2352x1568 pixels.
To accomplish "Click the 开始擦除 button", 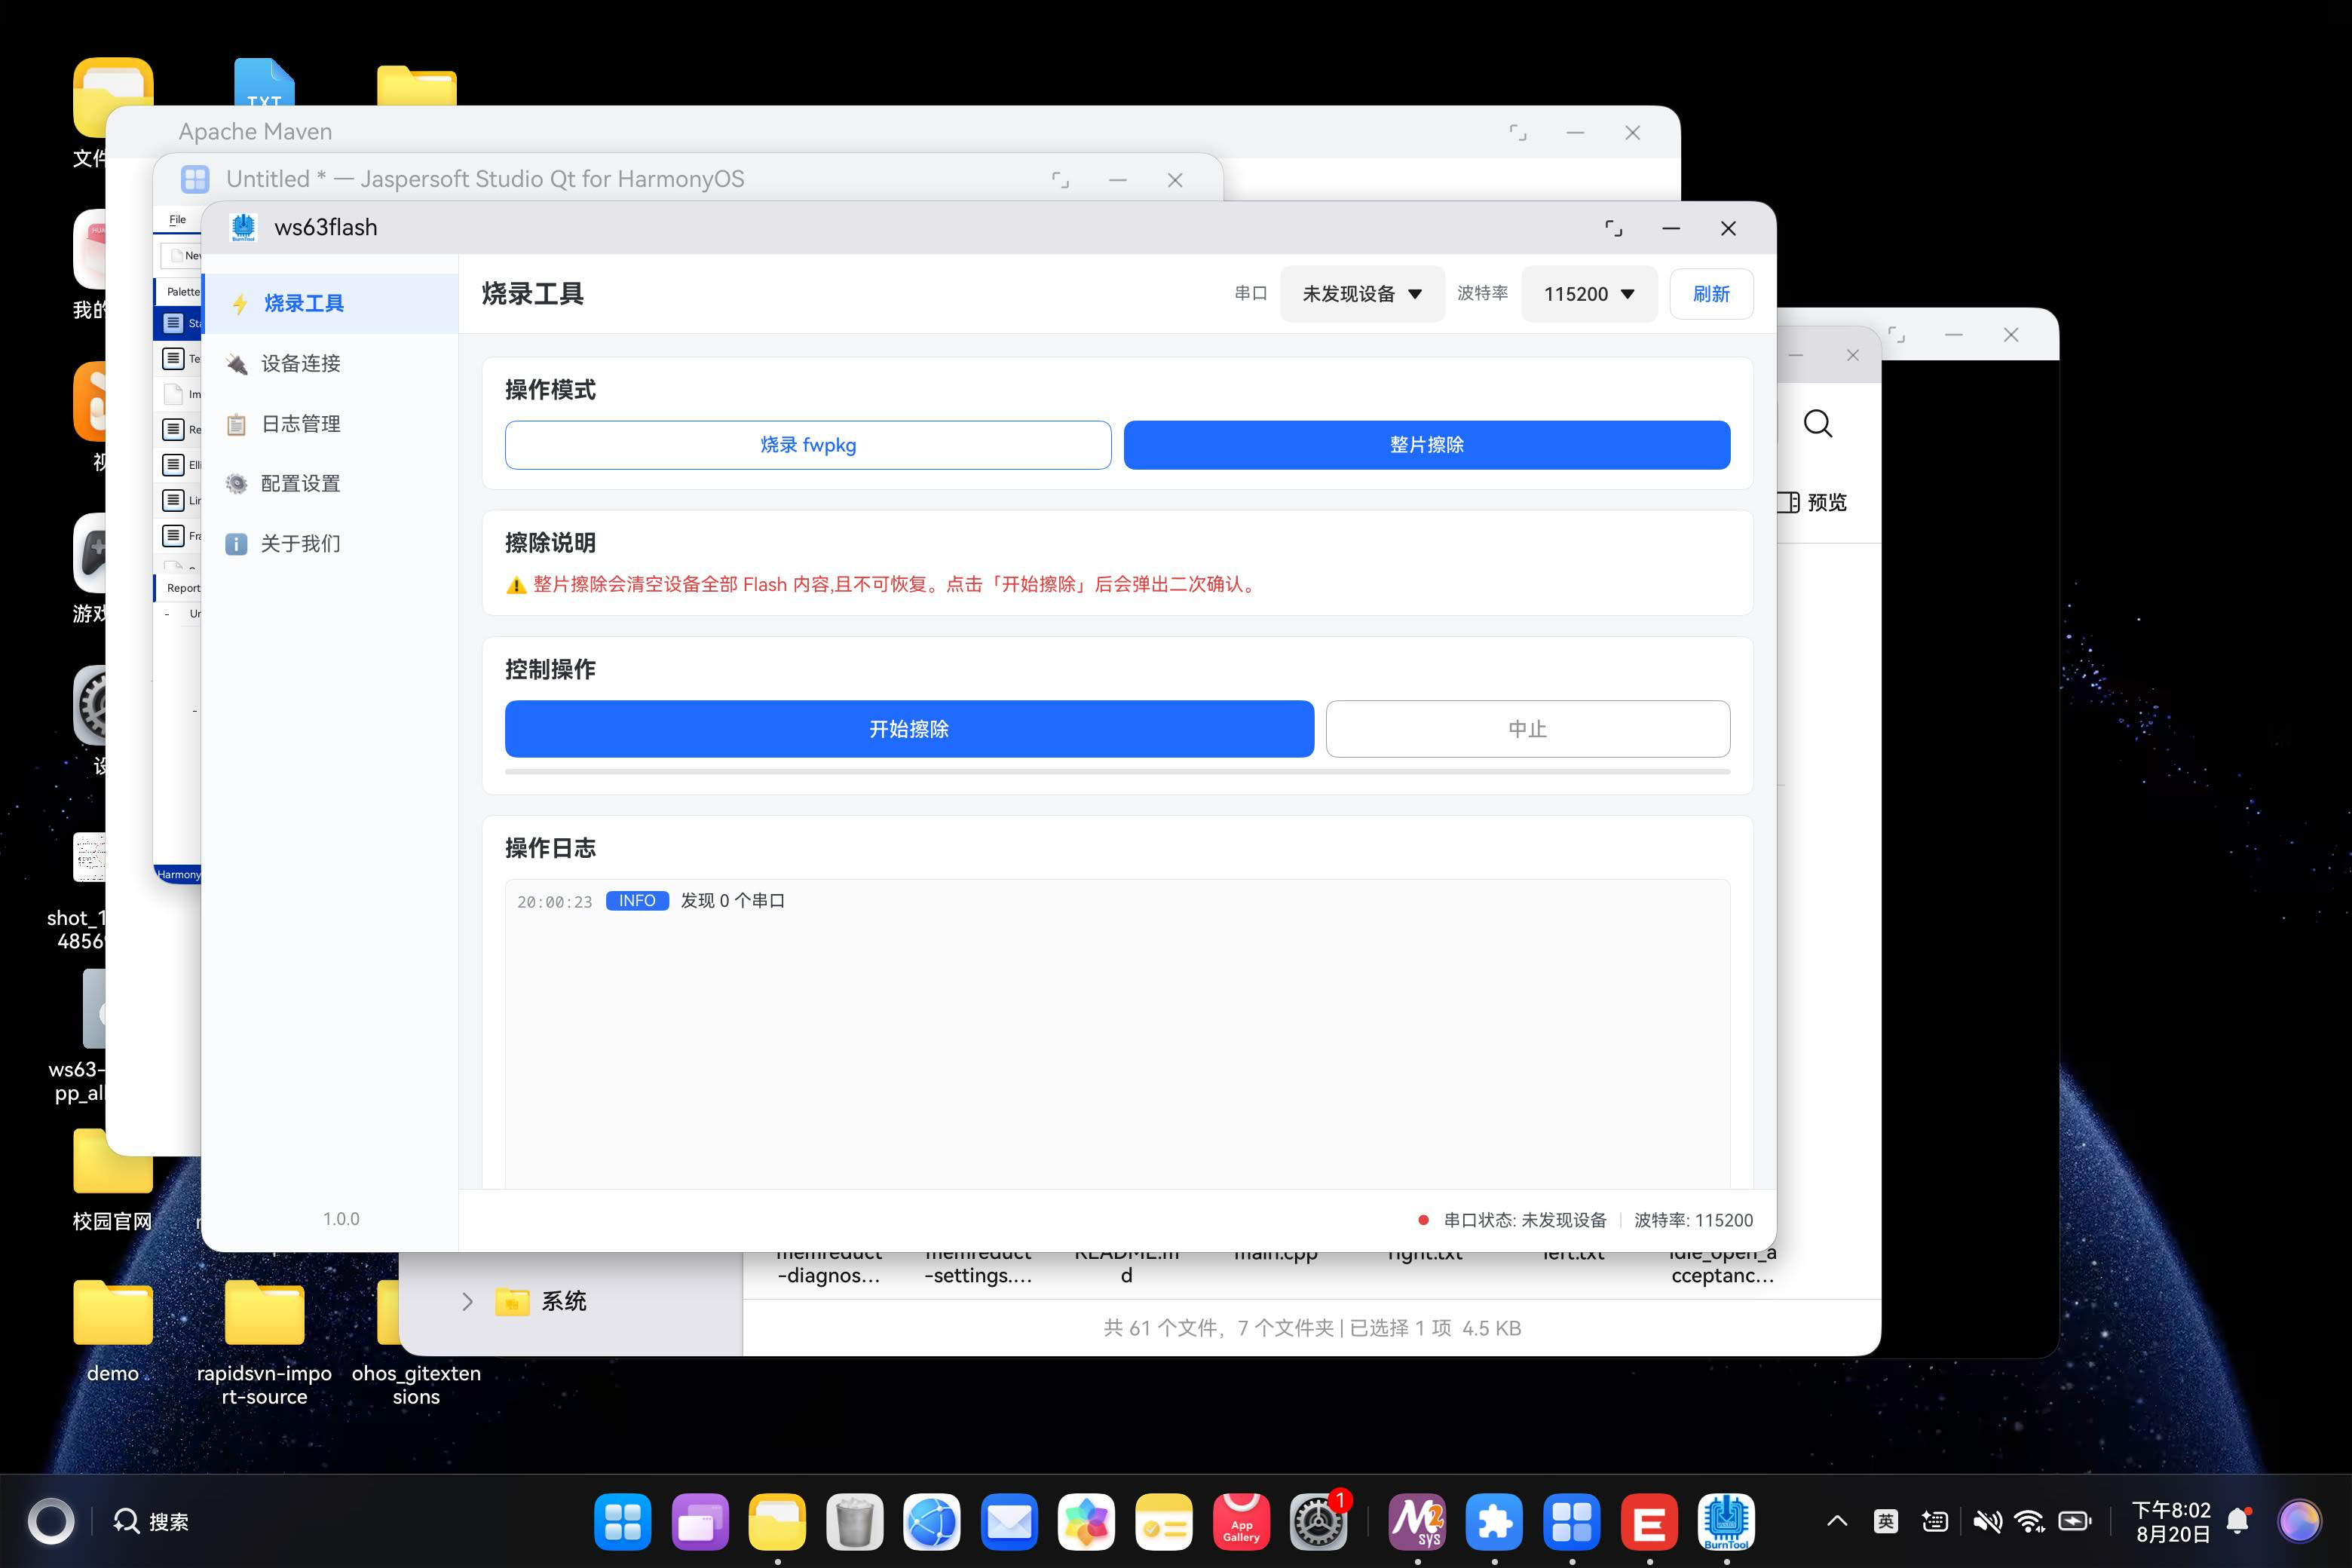I will [x=909, y=729].
